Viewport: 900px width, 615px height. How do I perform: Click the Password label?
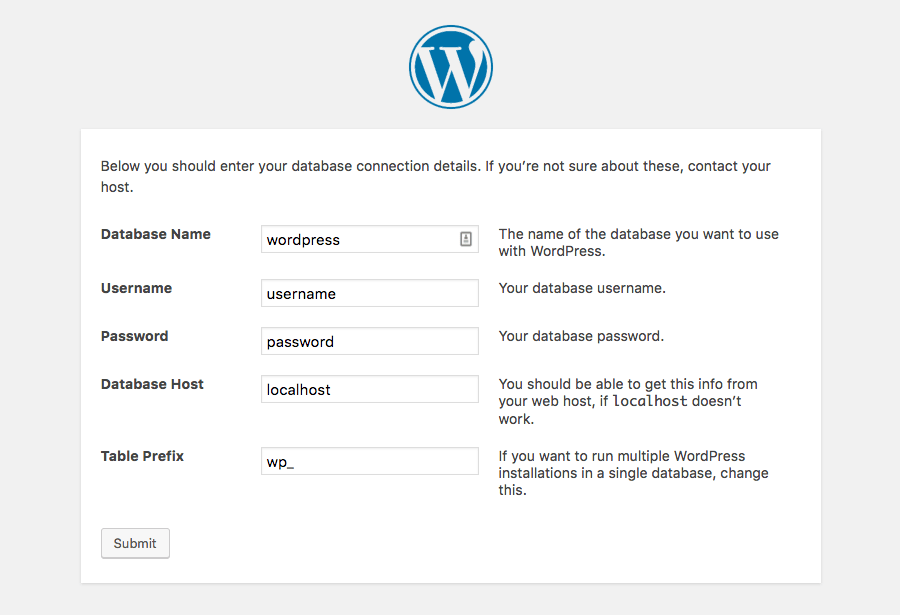pyautogui.click(x=134, y=335)
